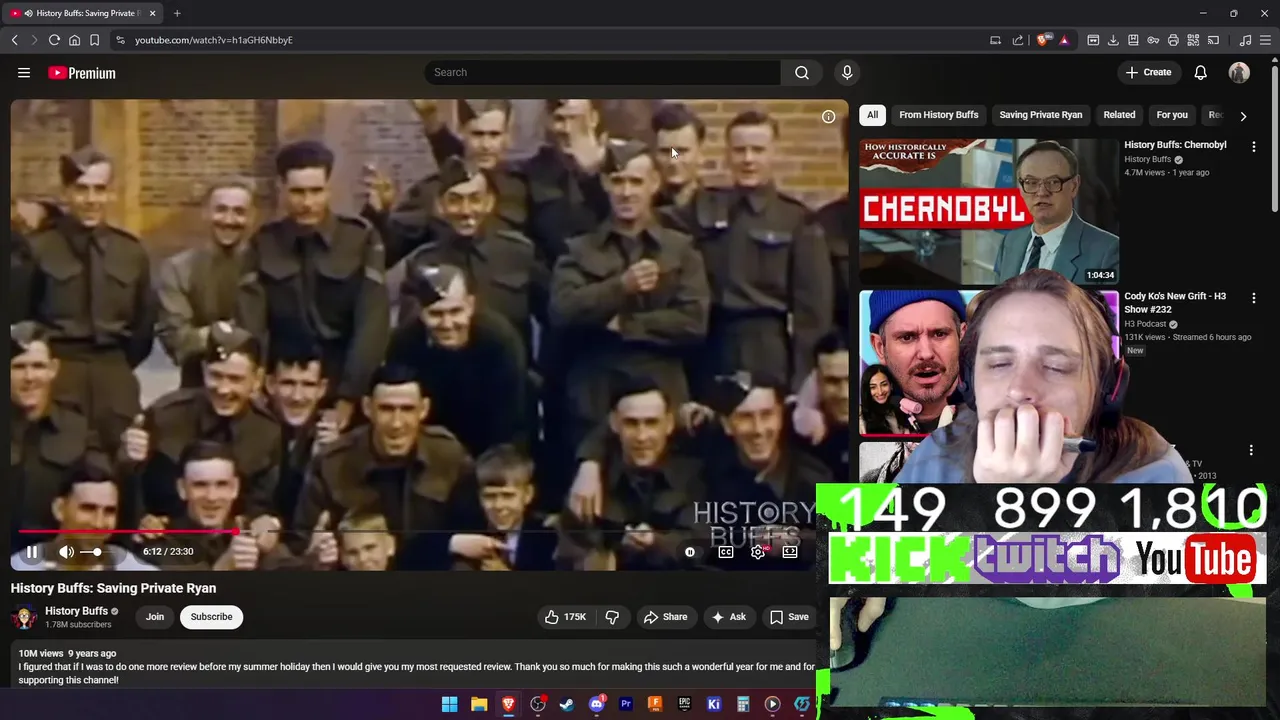Switch to theater mode

[790, 552]
